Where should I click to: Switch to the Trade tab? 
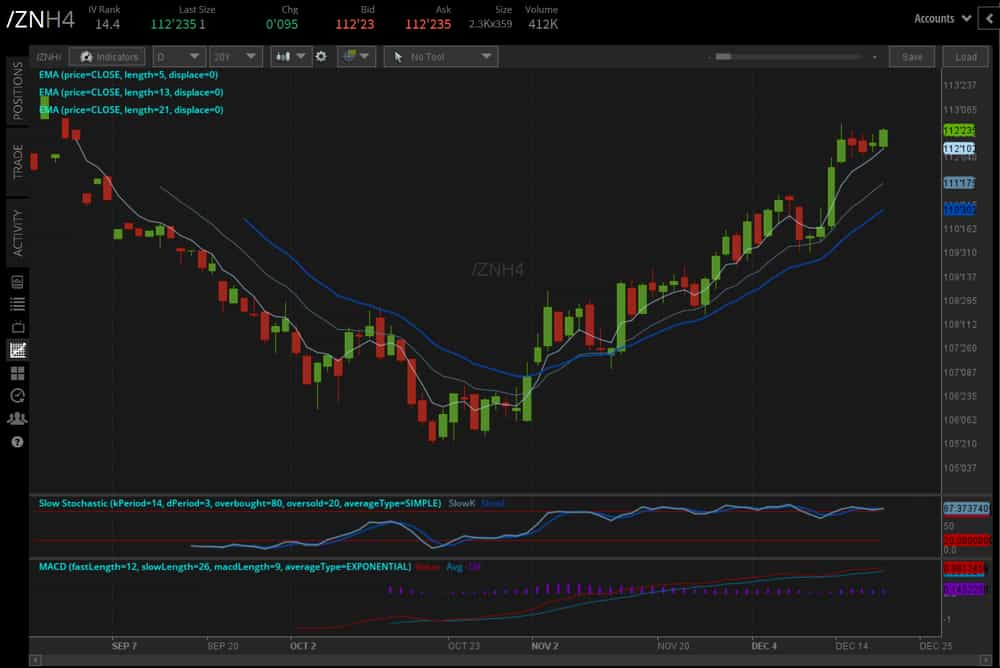17,161
